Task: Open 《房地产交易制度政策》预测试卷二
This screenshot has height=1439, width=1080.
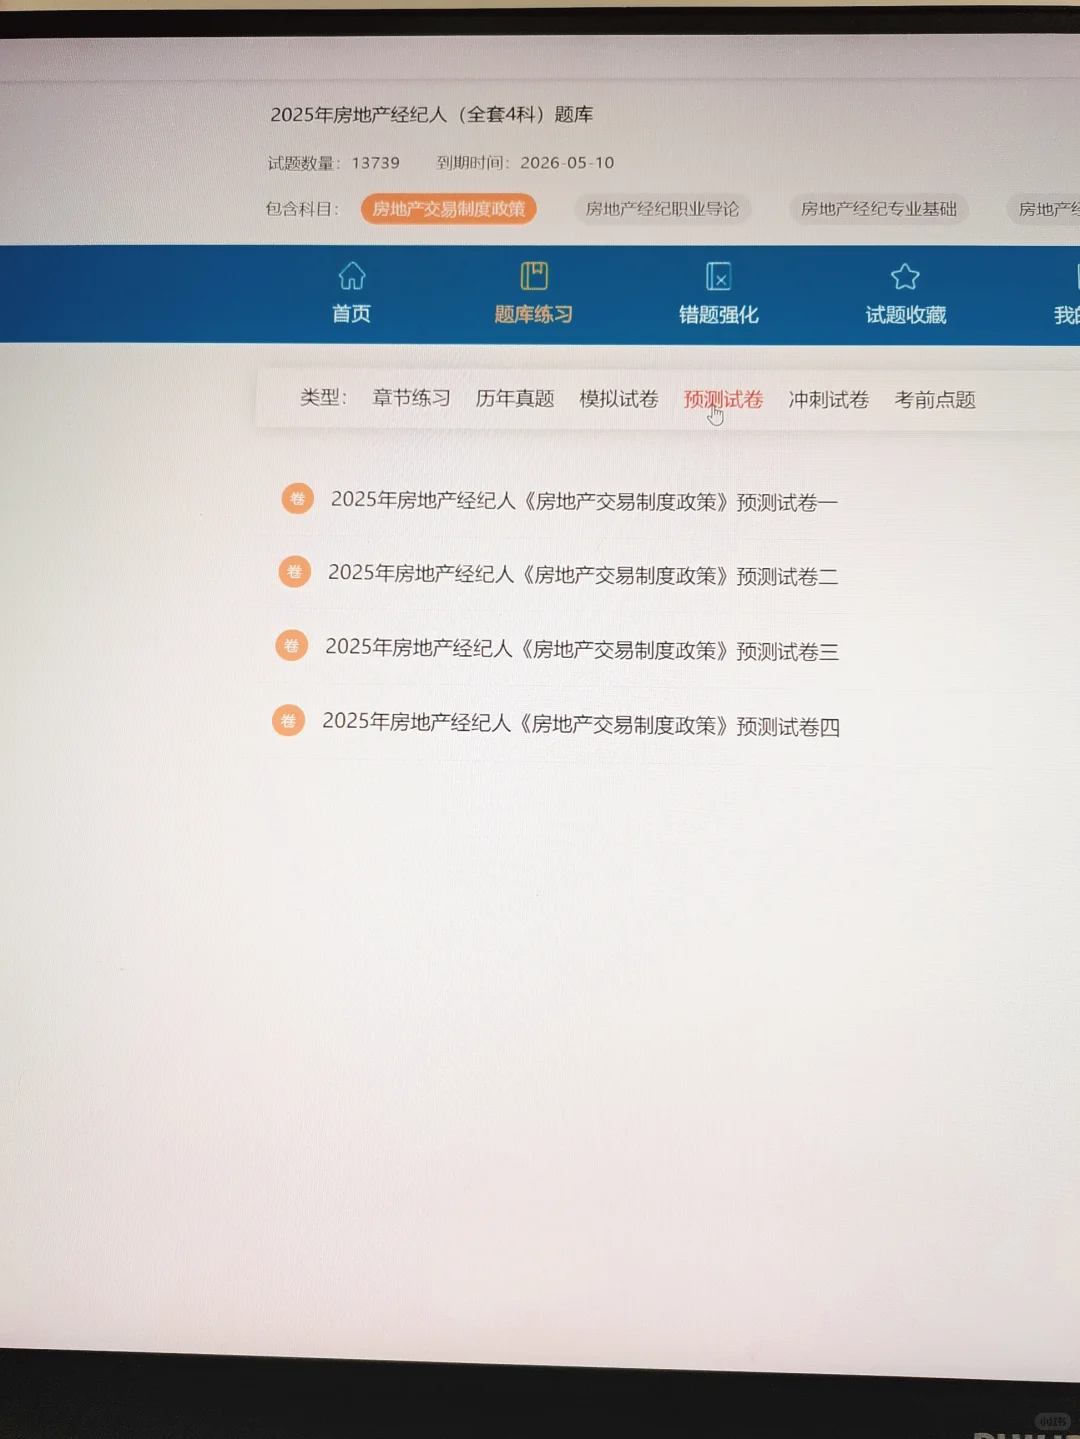Action: click(583, 575)
